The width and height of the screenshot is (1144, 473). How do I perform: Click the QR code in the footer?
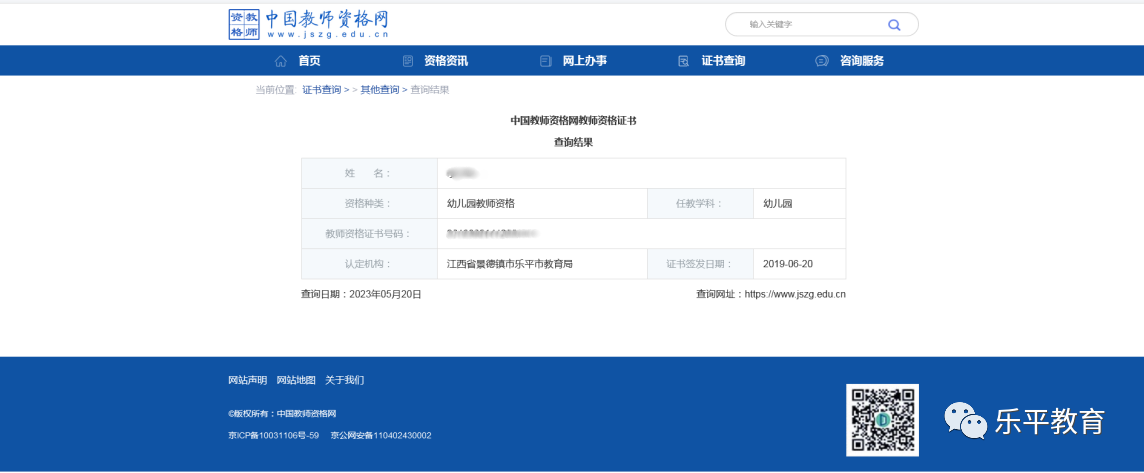pos(882,420)
